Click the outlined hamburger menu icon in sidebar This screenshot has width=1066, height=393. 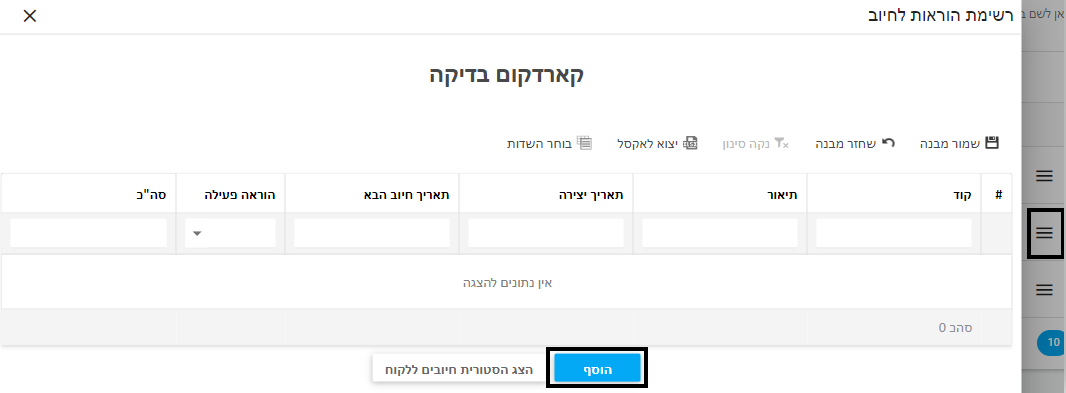(1044, 233)
